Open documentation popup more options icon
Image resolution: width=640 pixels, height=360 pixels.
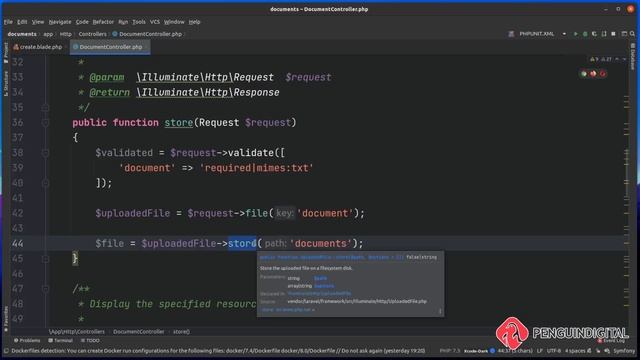(440, 311)
